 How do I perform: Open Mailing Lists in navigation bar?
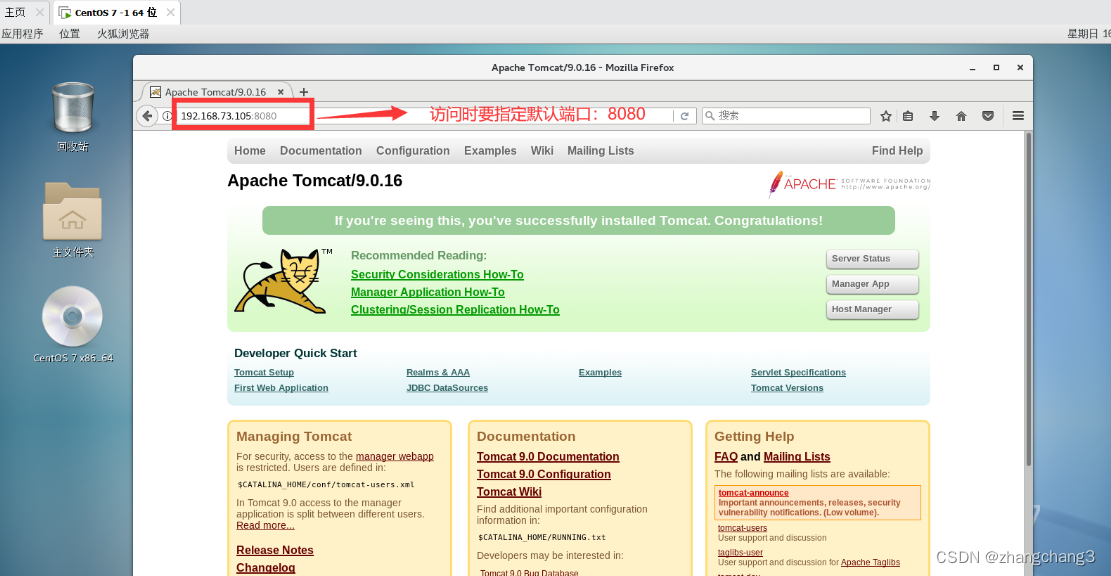tap(600, 151)
